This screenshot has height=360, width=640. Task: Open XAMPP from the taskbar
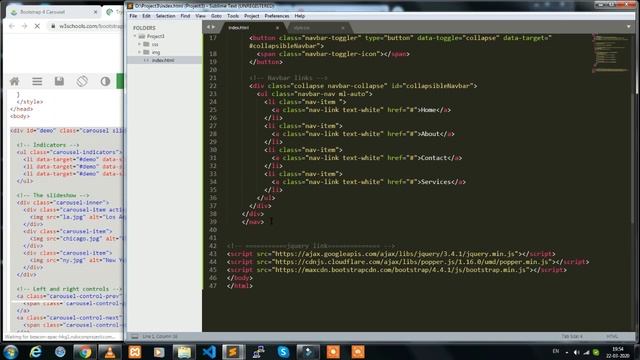coord(135,352)
